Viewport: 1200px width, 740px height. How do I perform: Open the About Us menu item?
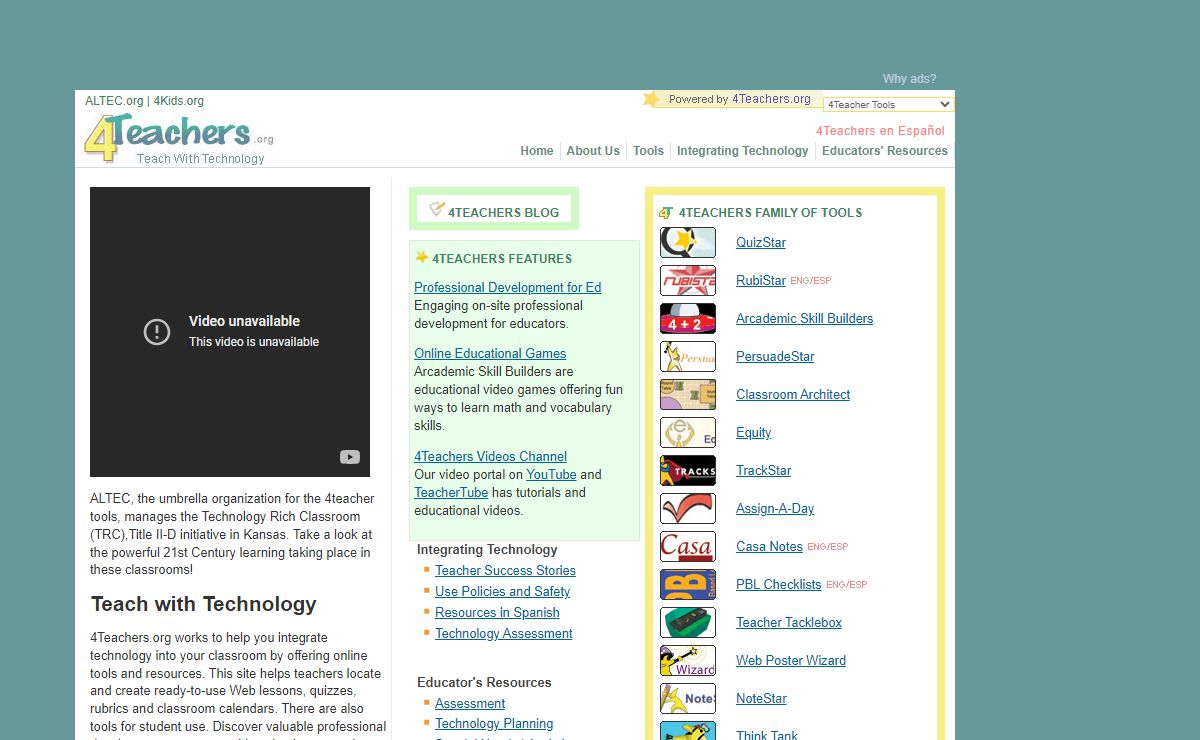pyautogui.click(x=593, y=151)
